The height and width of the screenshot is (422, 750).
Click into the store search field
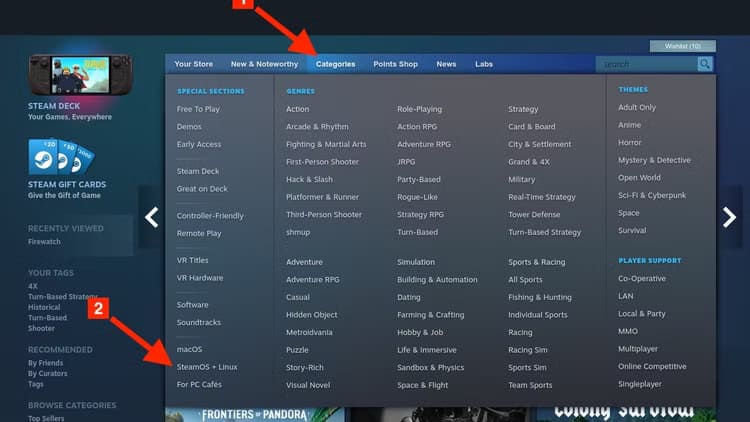[645, 64]
